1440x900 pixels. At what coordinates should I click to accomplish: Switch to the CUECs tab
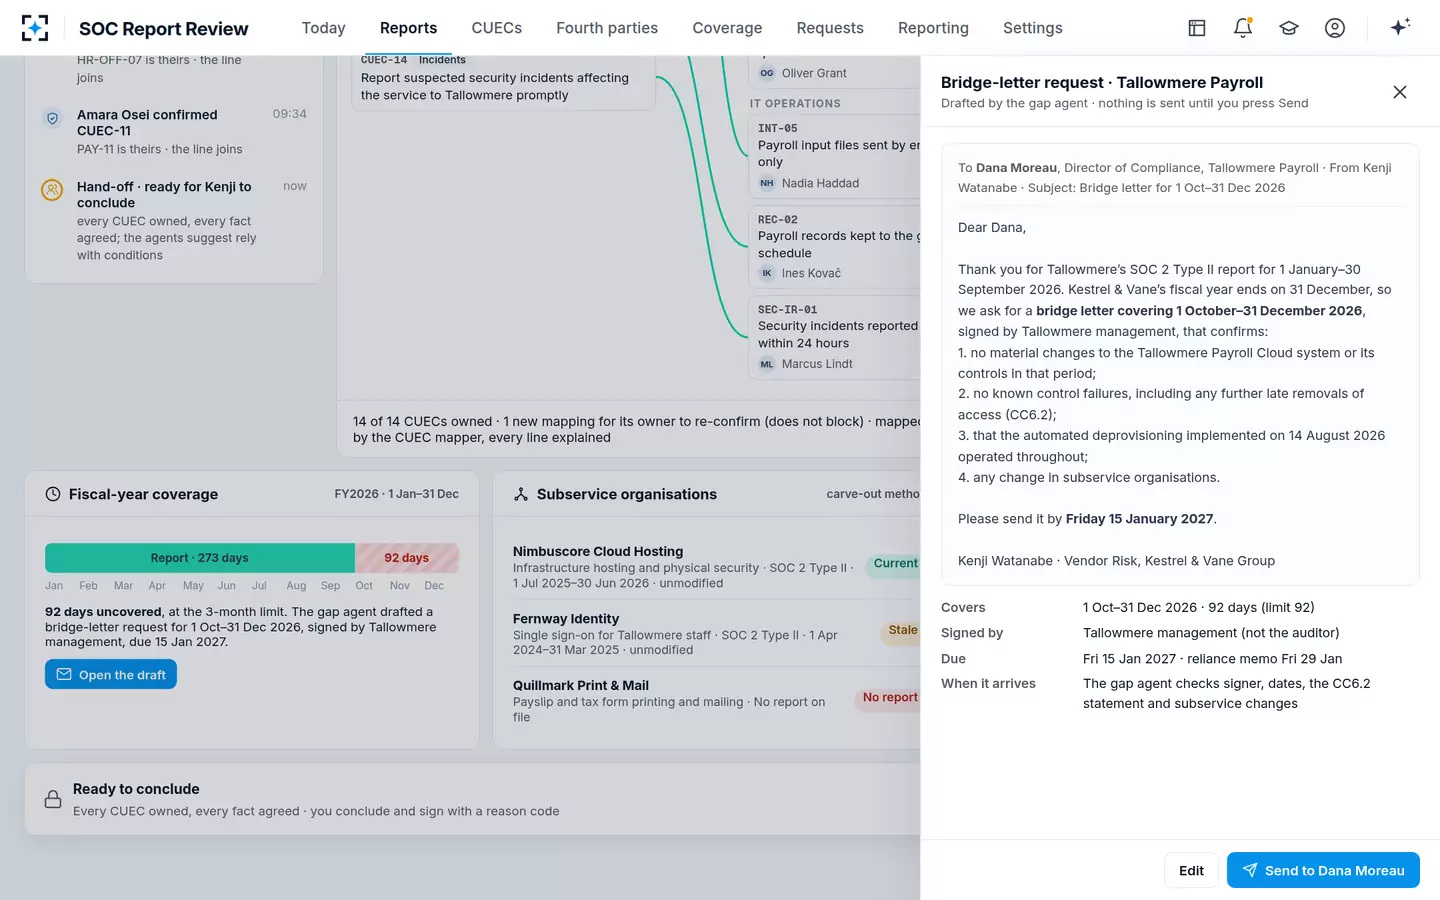[497, 28]
